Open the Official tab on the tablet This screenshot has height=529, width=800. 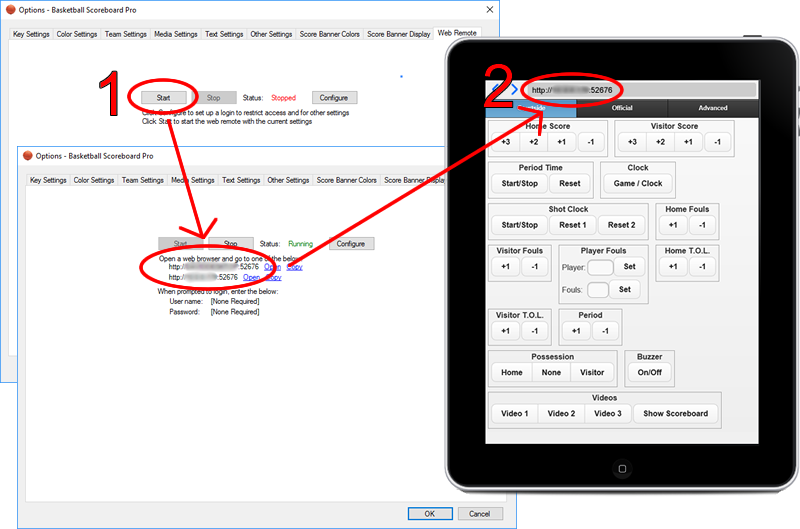(622, 108)
